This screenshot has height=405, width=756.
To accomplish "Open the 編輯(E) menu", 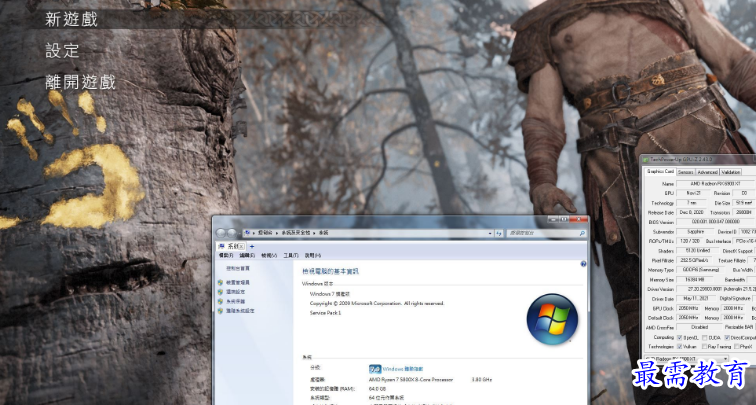I will coord(247,256).
